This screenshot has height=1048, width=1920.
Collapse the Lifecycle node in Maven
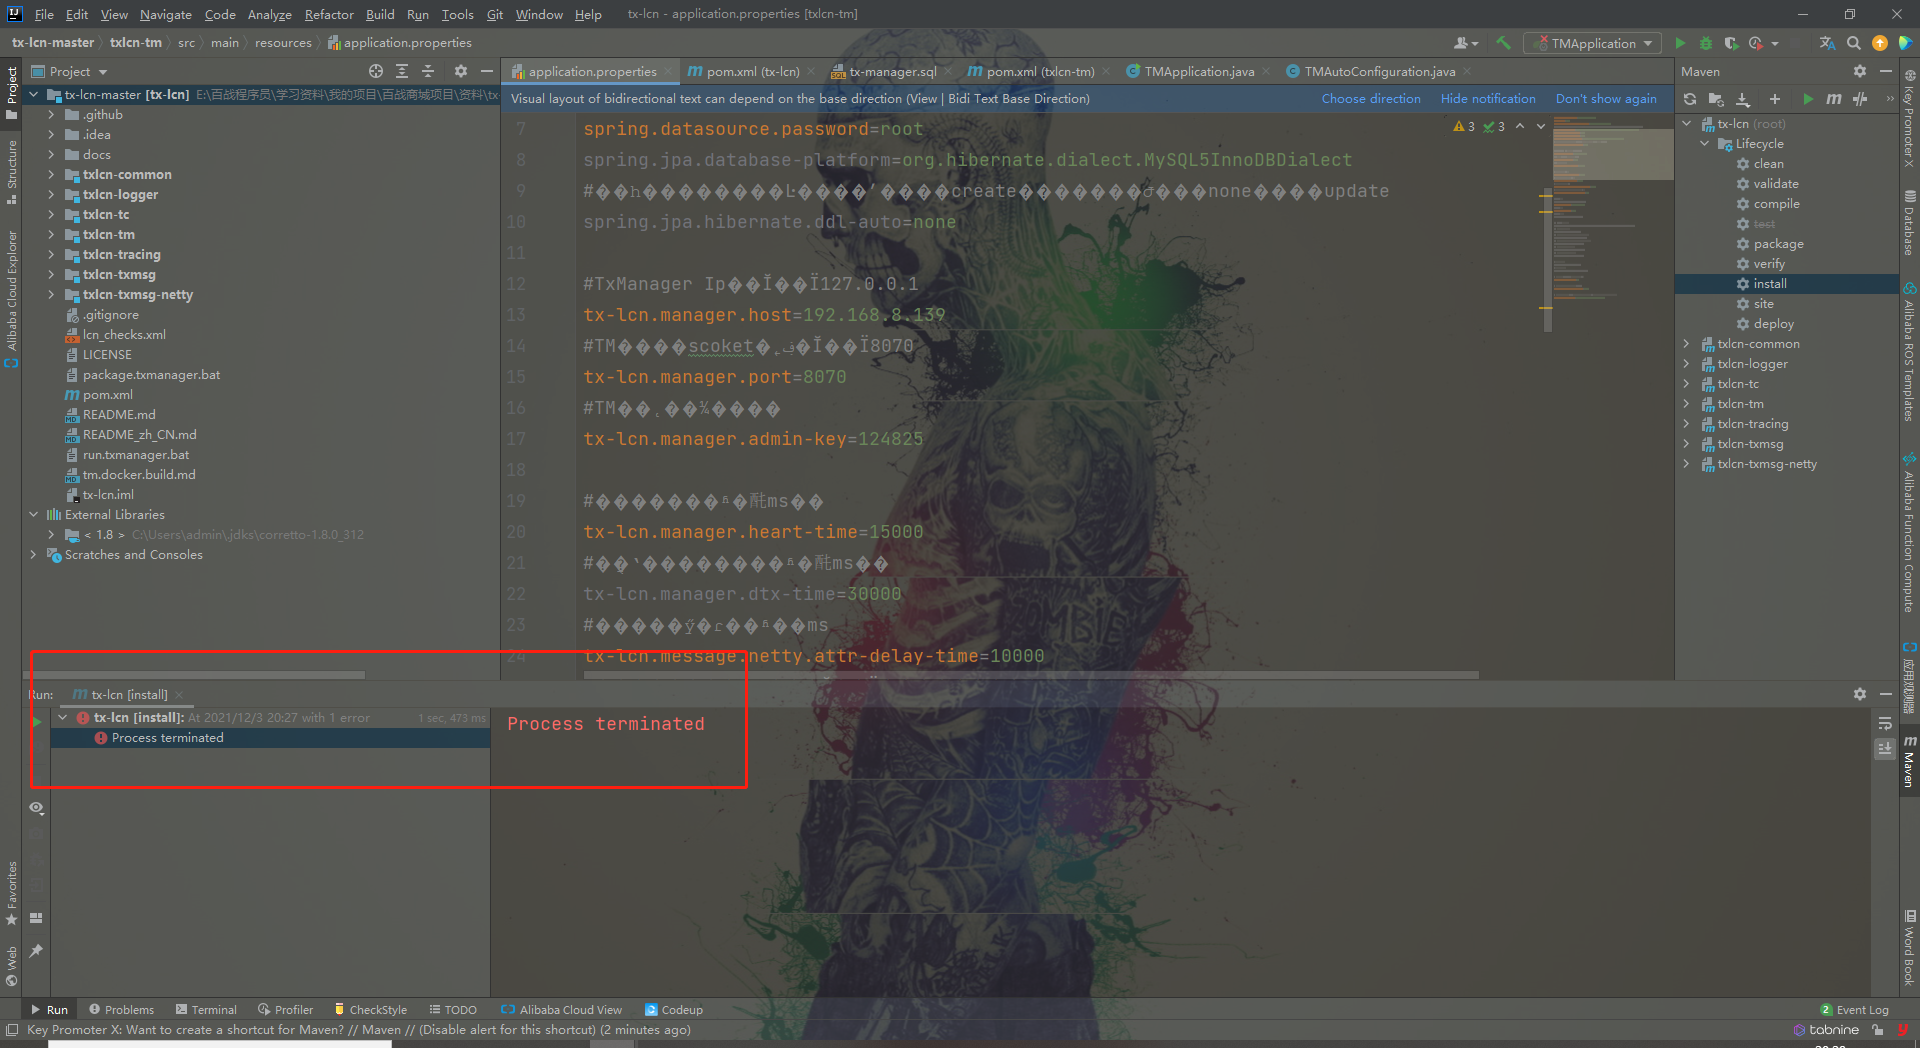point(1704,144)
